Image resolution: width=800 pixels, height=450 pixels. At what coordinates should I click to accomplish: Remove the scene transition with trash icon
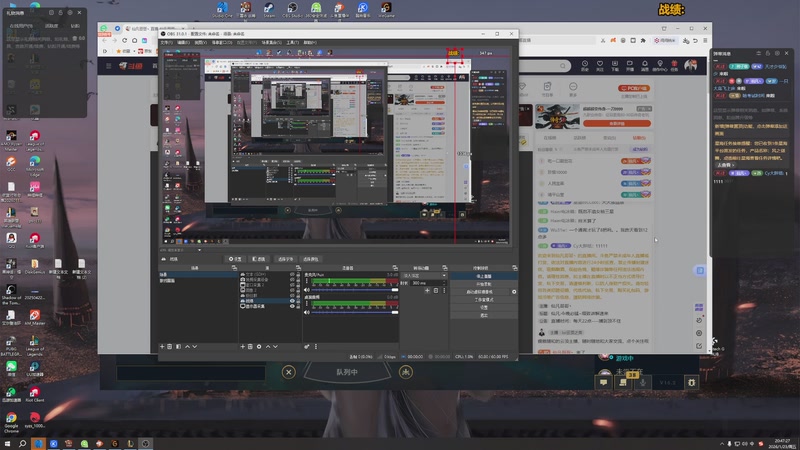pos(436,290)
